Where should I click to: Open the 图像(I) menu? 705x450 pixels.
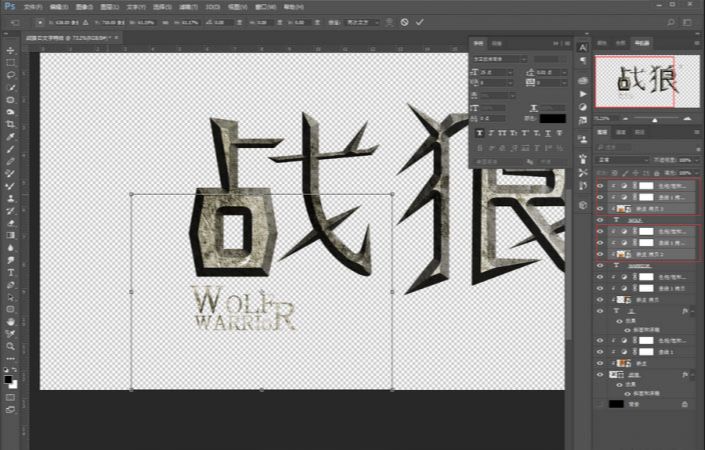[84, 7]
